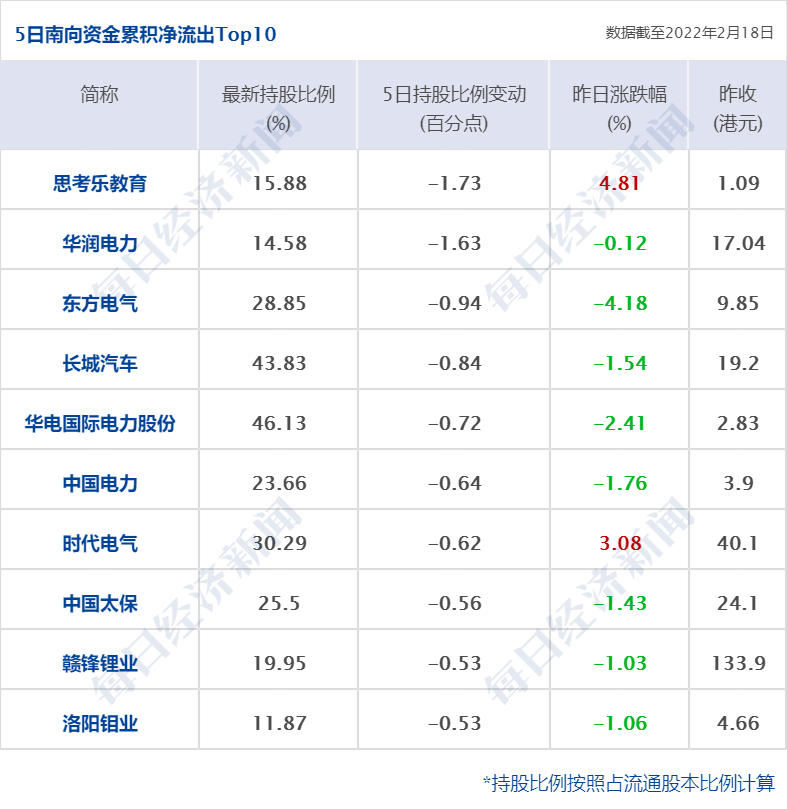The image size is (787, 809).
Task: Click holding ratio 11.87 for 洛阳钼业
Action: [279, 723]
